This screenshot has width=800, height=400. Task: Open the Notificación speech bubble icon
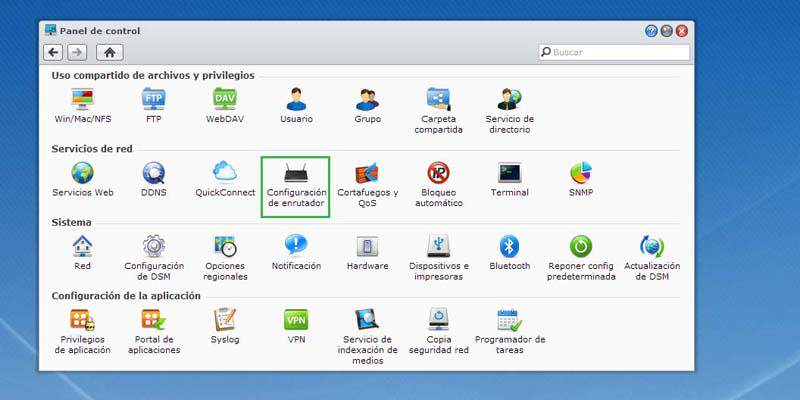(296, 245)
